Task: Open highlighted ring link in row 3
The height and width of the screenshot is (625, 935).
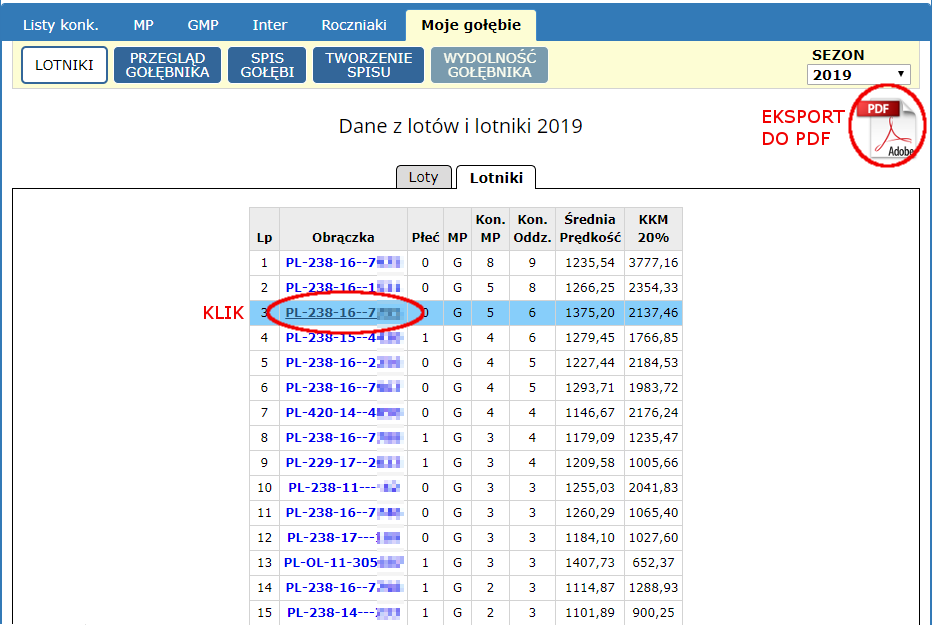Action: [343, 313]
